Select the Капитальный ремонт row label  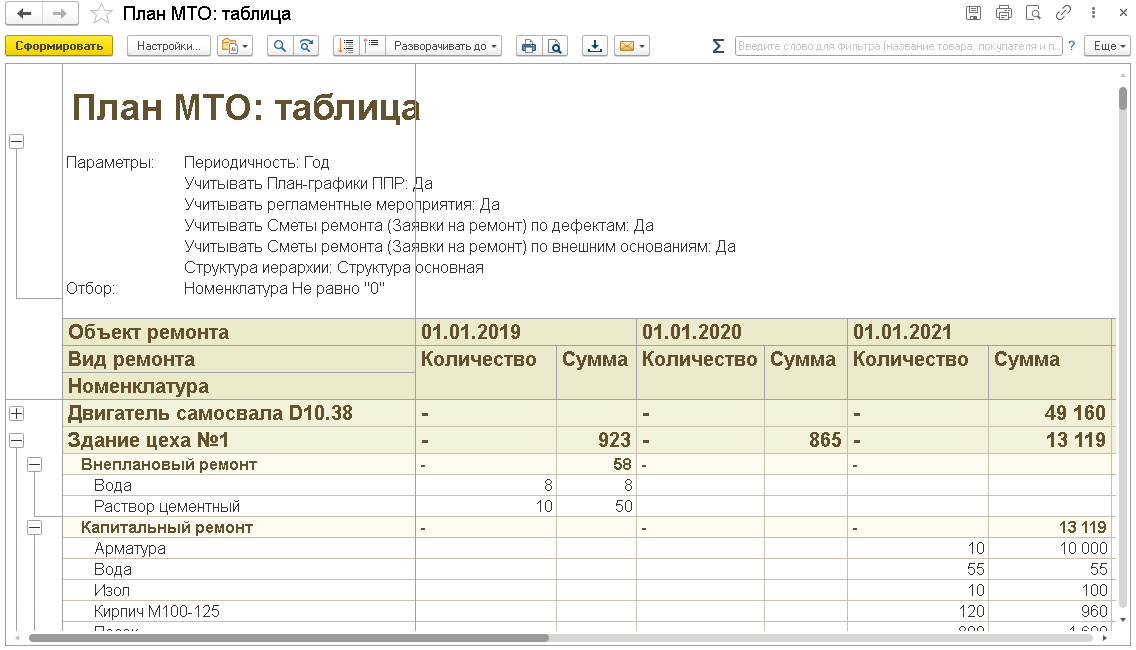167,528
